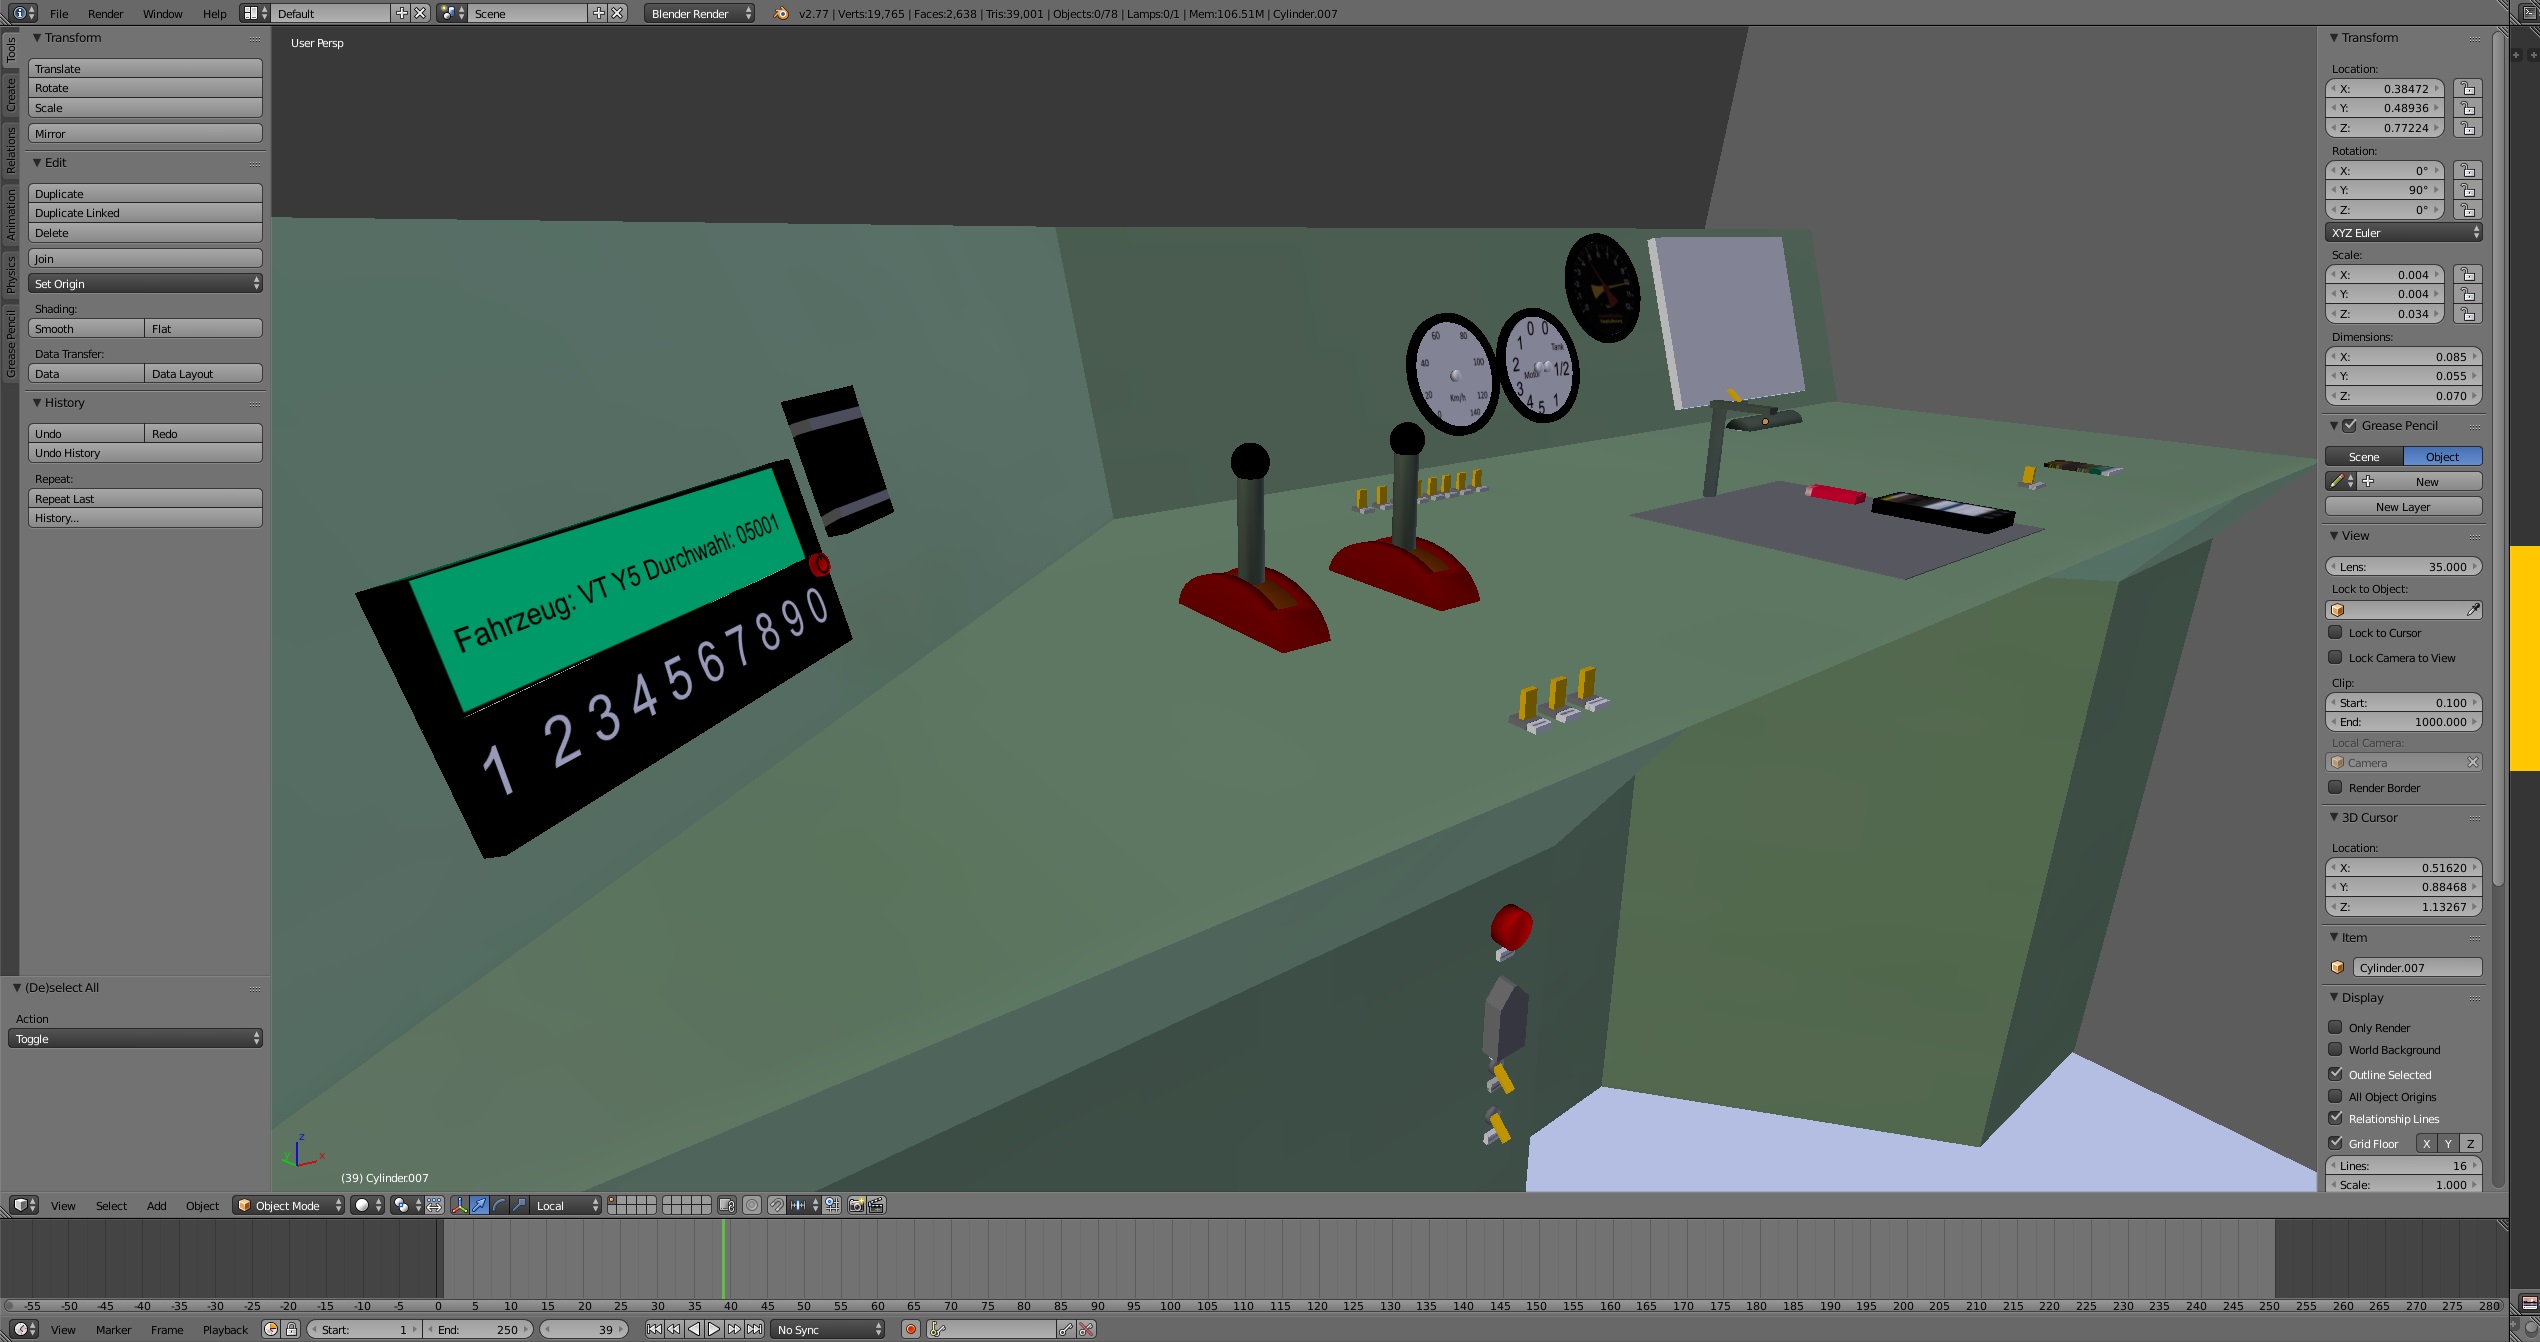Click the OpenGL render animation clapper icon
Screen dimensions: 2540x1342
pyautogui.click(x=876, y=1205)
